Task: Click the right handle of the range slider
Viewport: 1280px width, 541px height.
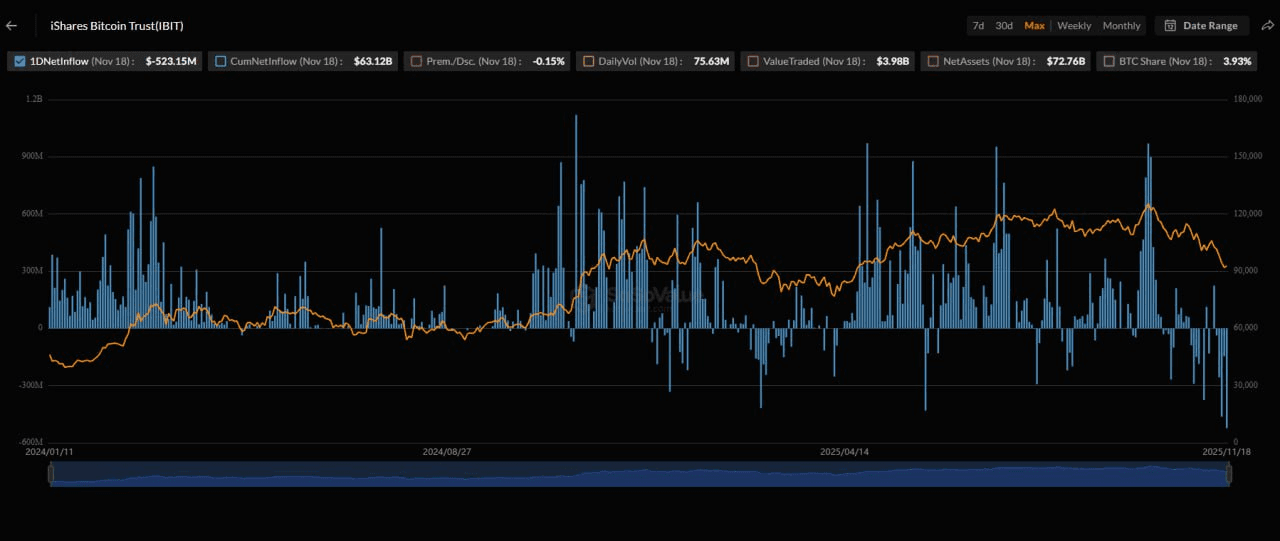Action: pos(1229,475)
